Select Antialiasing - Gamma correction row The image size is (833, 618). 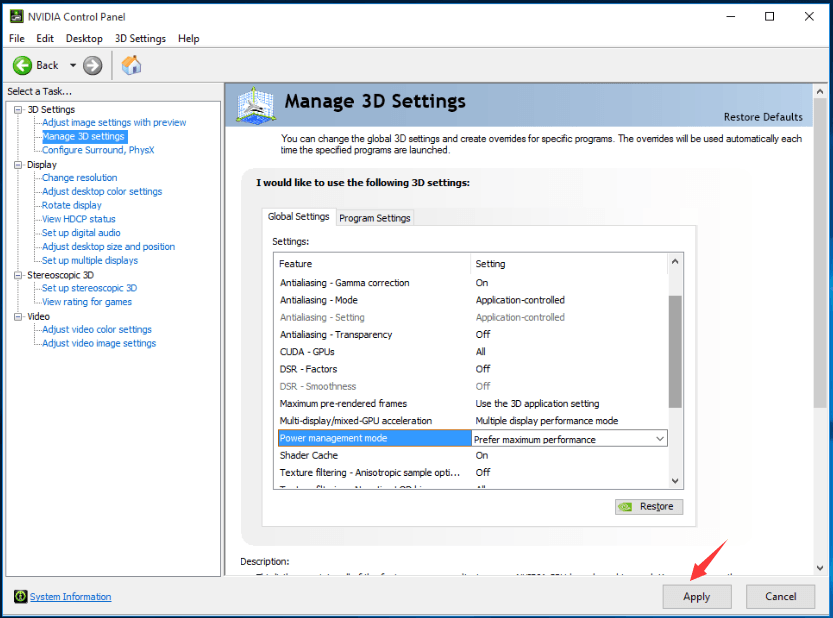click(x=472, y=283)
